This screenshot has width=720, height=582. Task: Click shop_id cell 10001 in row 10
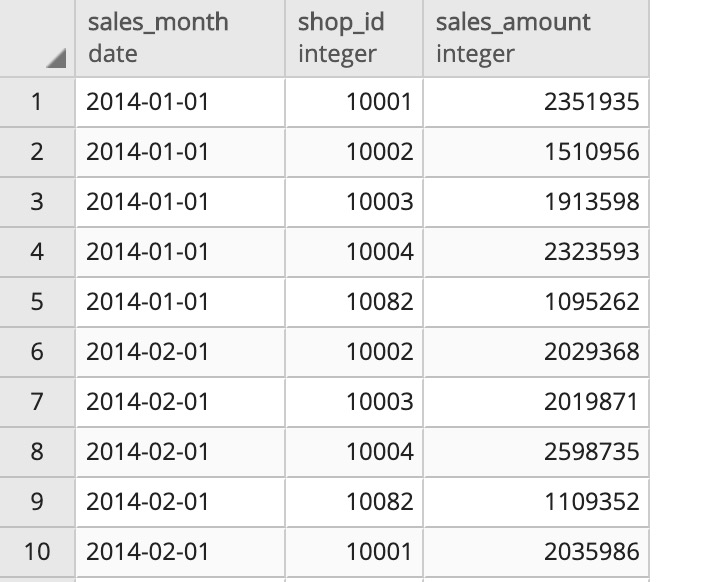354,552
